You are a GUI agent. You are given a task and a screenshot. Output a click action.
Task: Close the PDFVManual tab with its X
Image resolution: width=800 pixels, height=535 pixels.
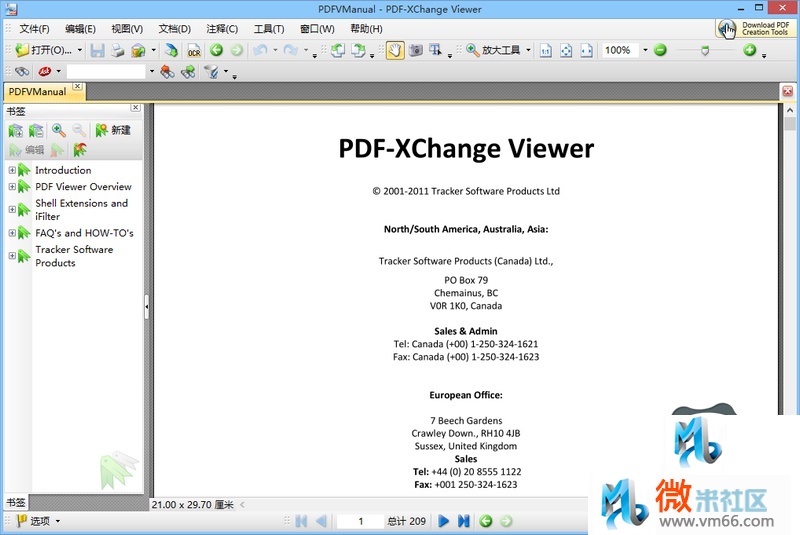click(x=77, y=86)
